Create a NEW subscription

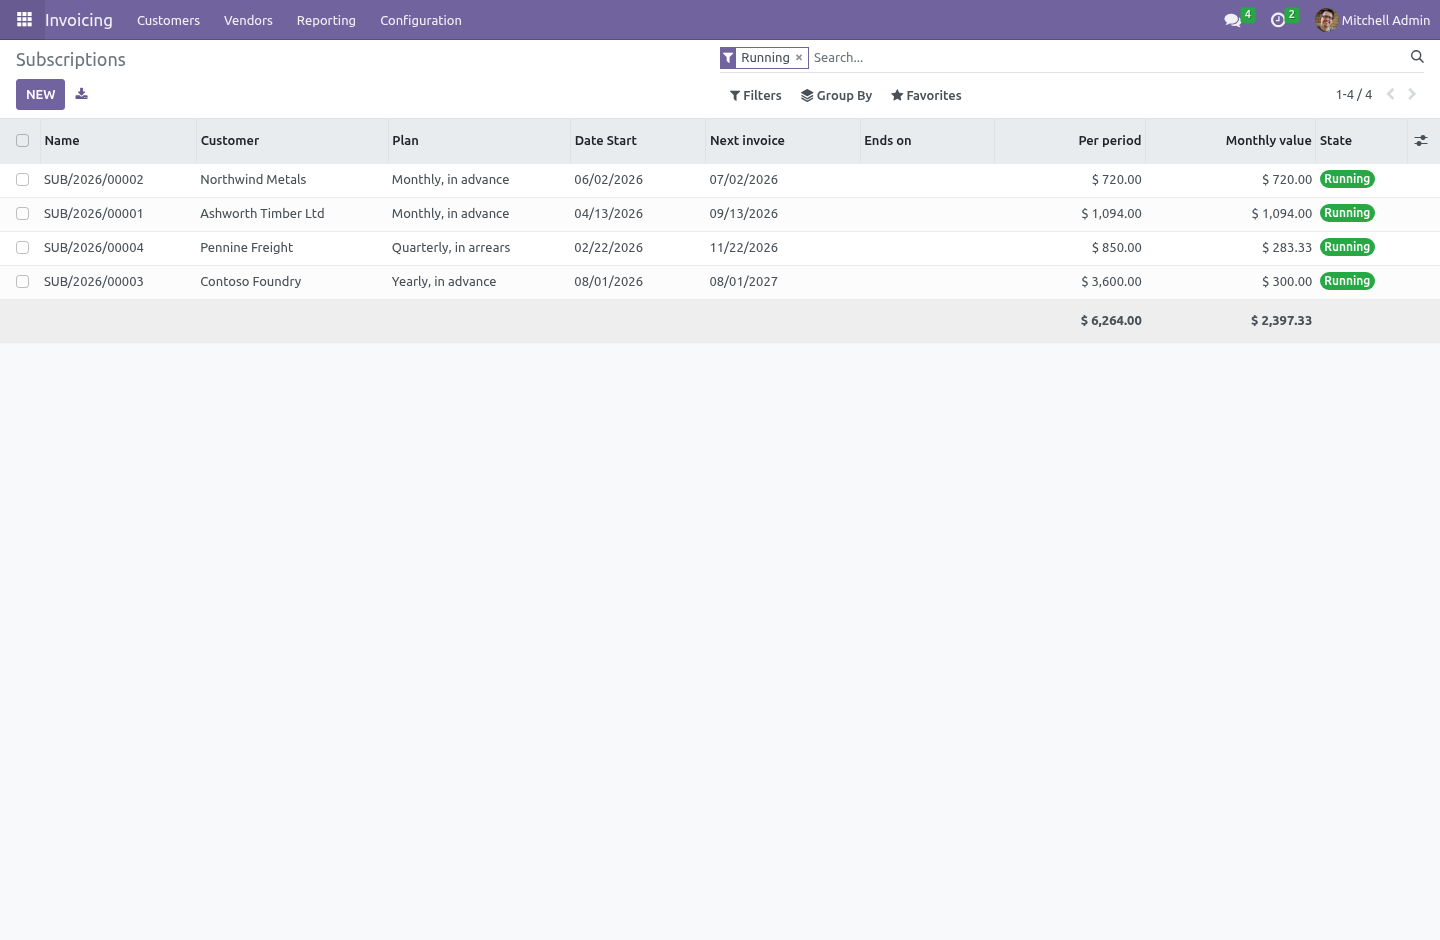(40, 94)
